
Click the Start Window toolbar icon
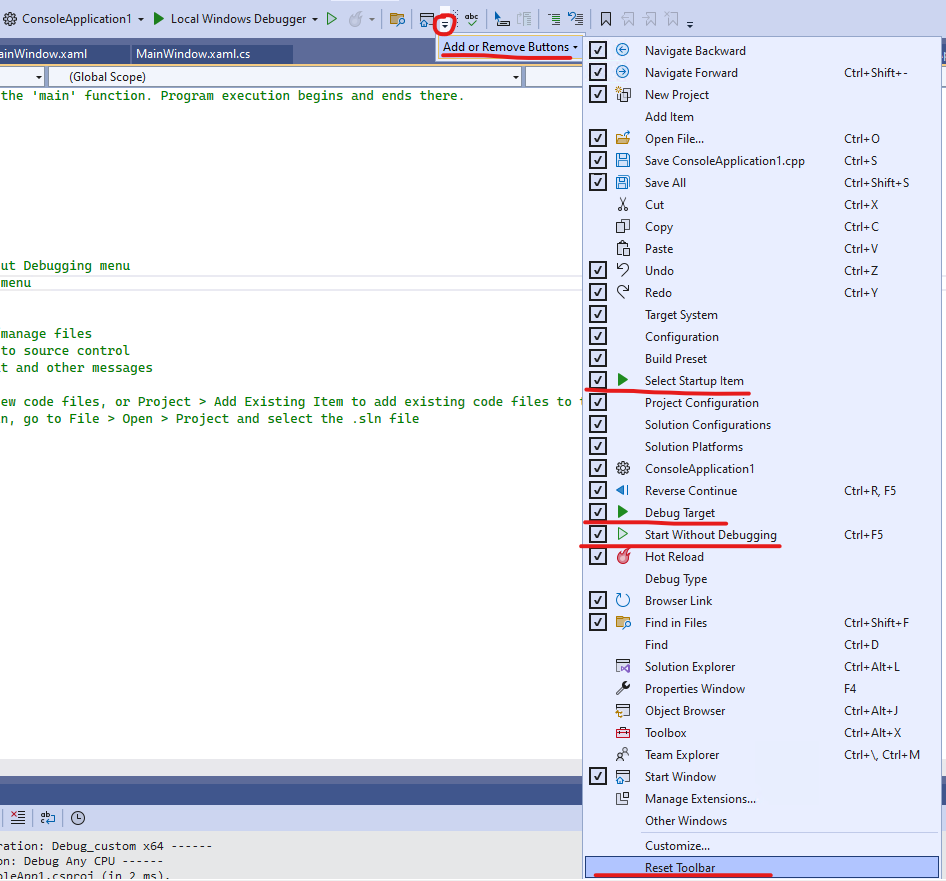(427, 20)
